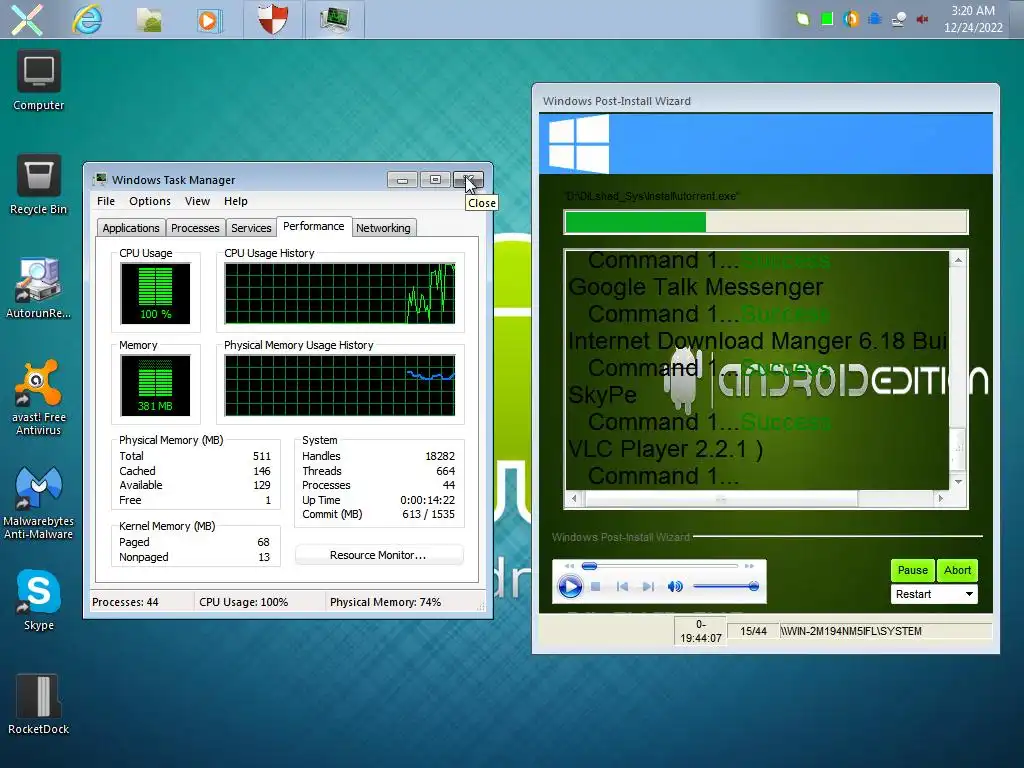Switch to the Applications tab
Screen dimensions: 1024x768
coord(131,228)
